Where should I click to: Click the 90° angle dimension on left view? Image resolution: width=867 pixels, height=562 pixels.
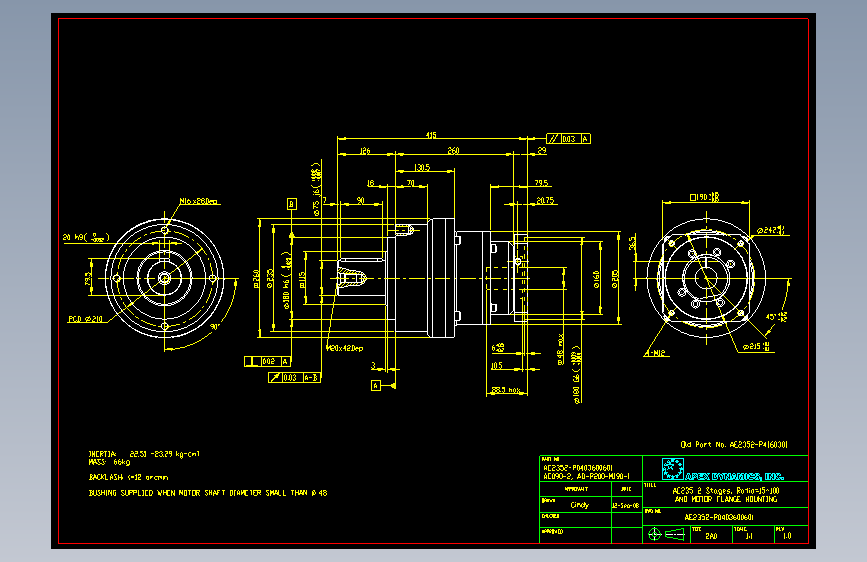click(215, 327)
